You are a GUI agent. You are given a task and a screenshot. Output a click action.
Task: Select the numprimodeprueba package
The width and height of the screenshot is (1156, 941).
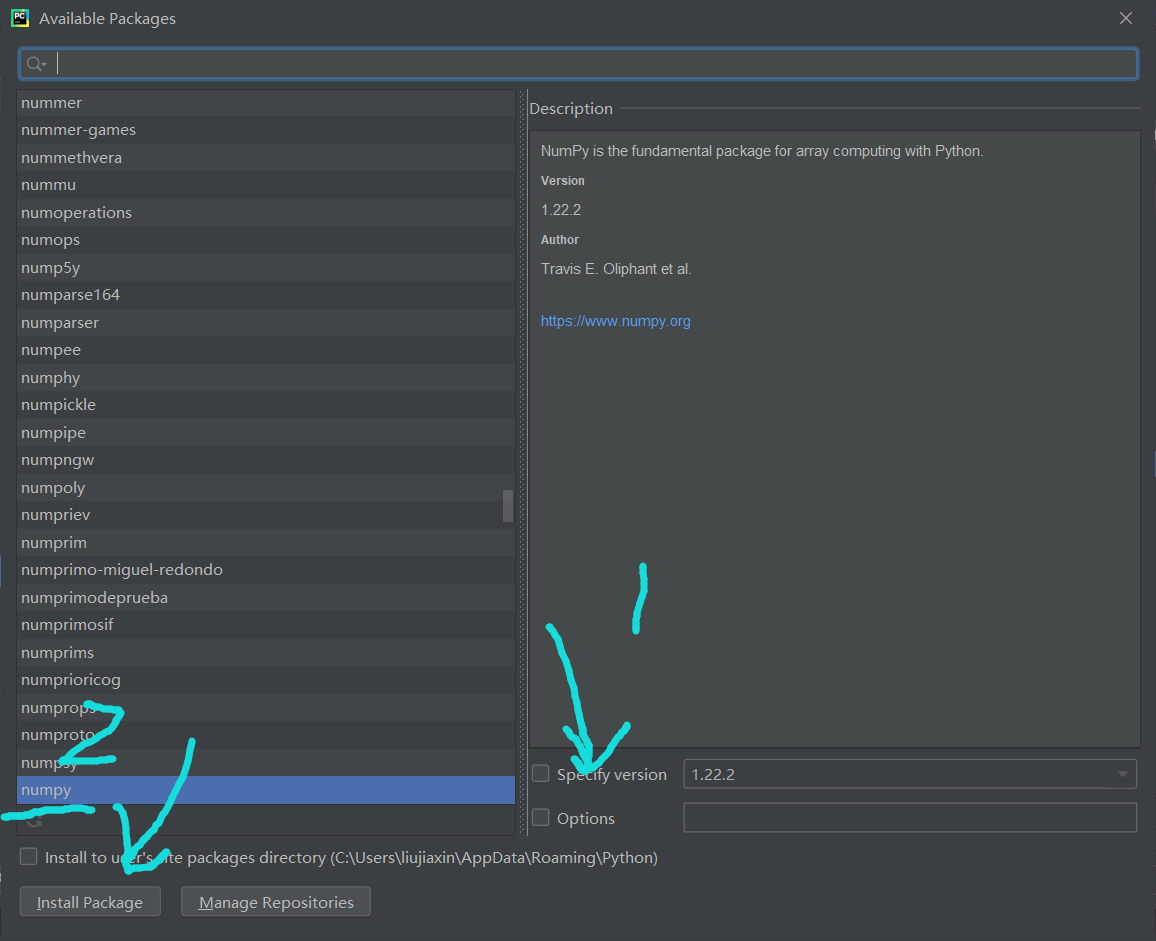click(265, 597)
